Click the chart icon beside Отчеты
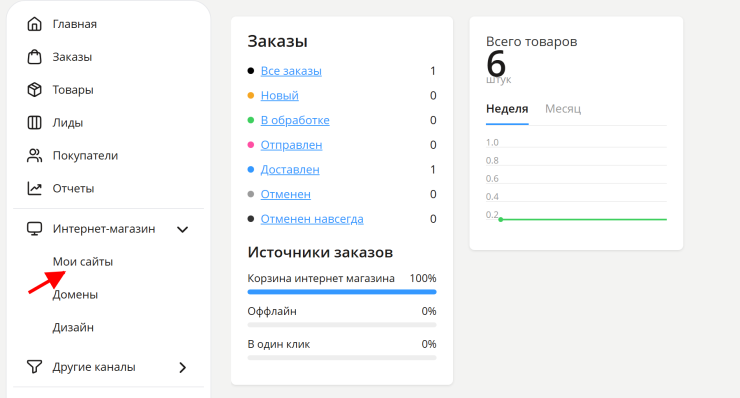The width and height of the screenshot is (740, 398). 34,188
